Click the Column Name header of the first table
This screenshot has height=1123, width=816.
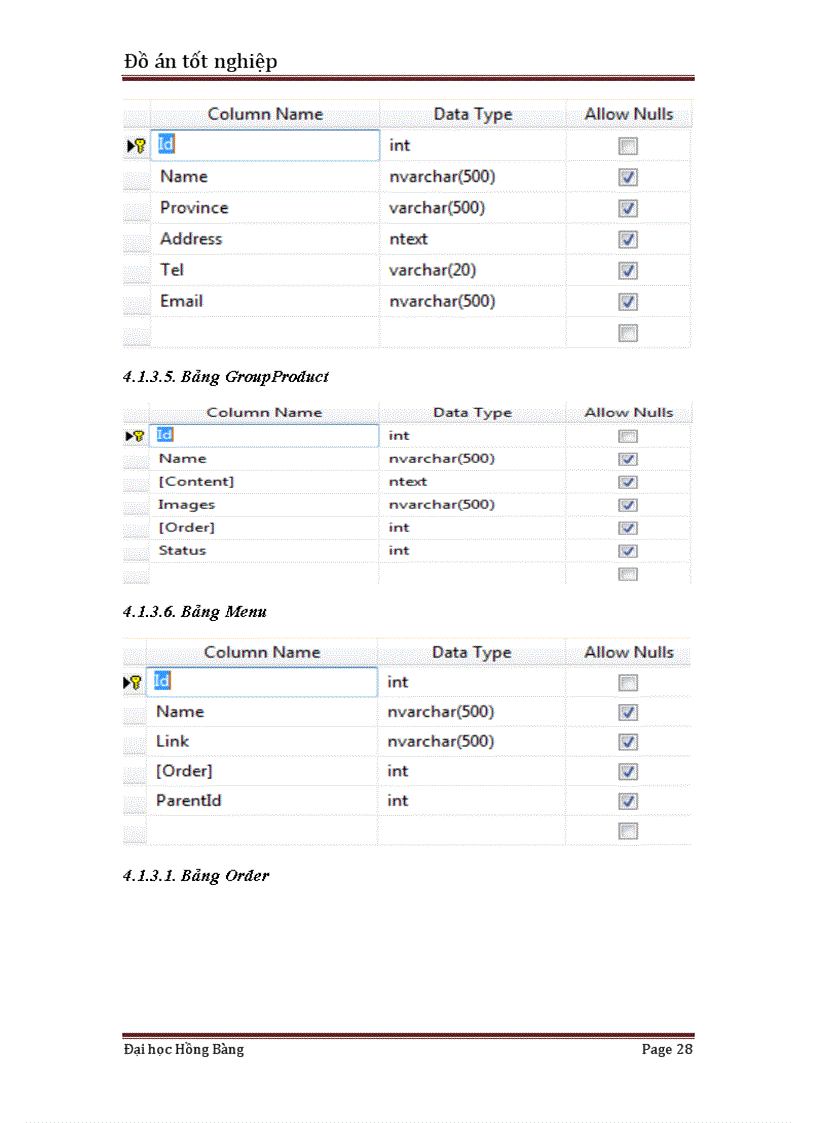tap(264, 114)
